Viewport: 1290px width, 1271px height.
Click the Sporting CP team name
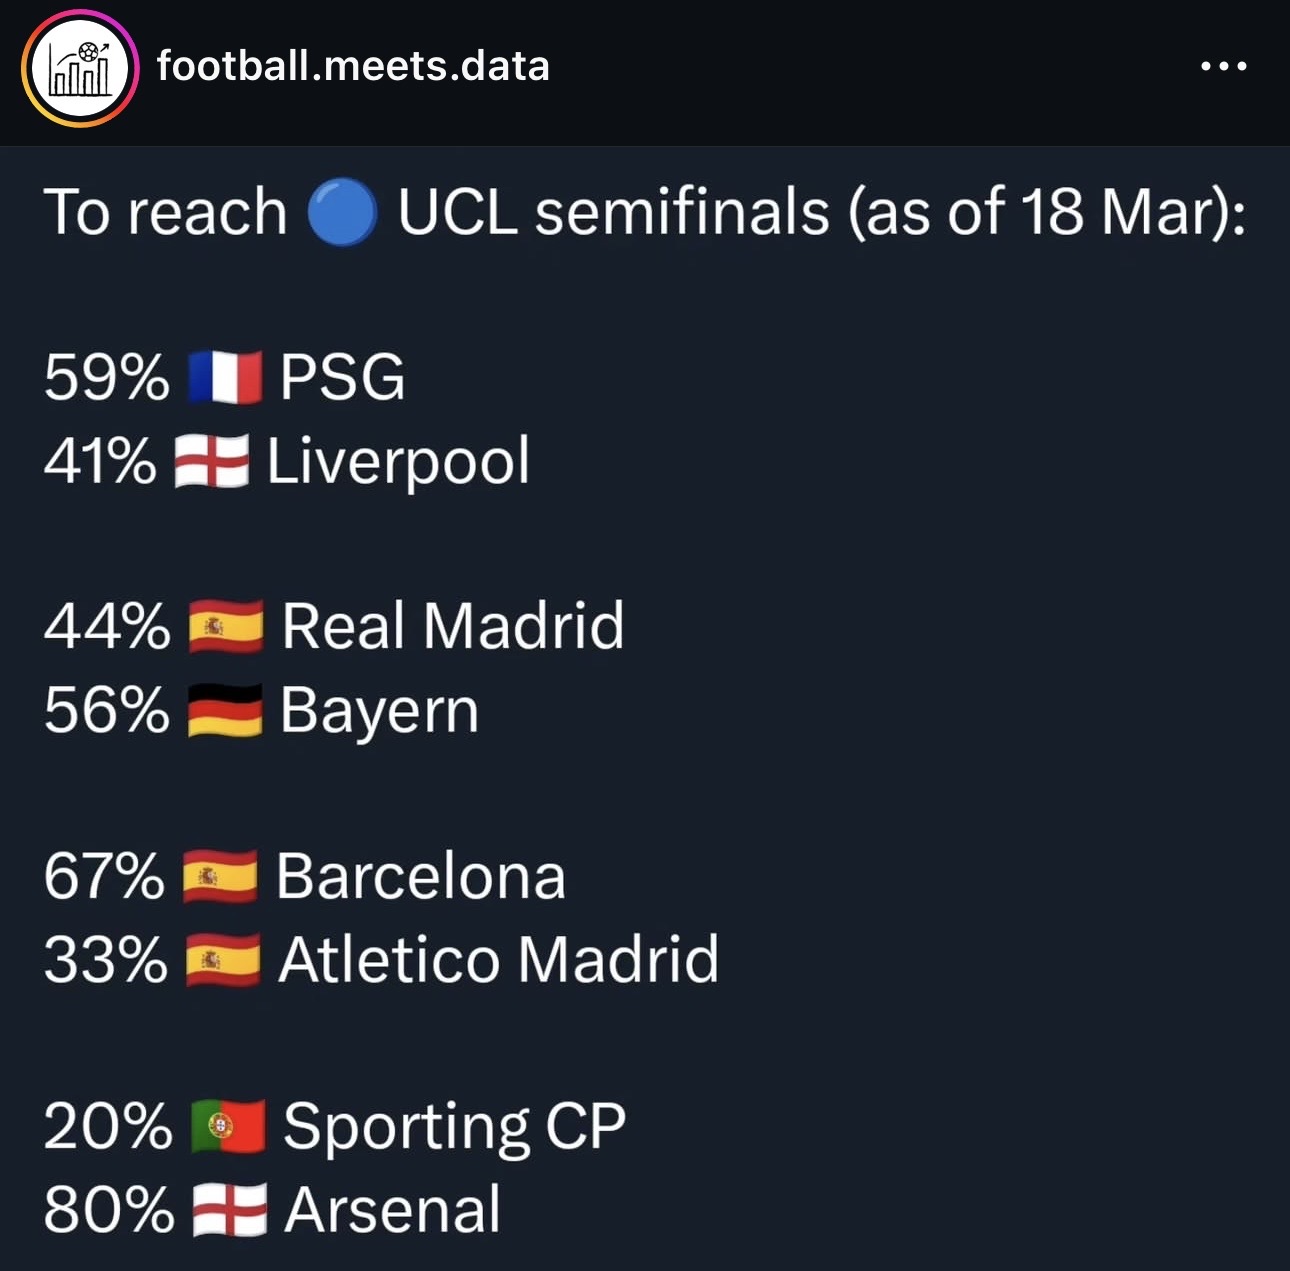[x=454, y=1126]
